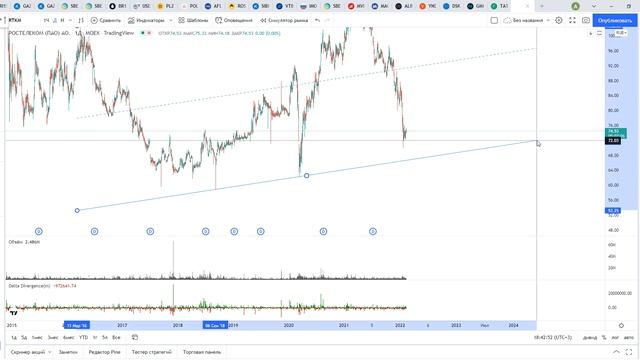640x360 pixels.
Task: Toggle auto scale (авто)
Action: tap(629, 338)
